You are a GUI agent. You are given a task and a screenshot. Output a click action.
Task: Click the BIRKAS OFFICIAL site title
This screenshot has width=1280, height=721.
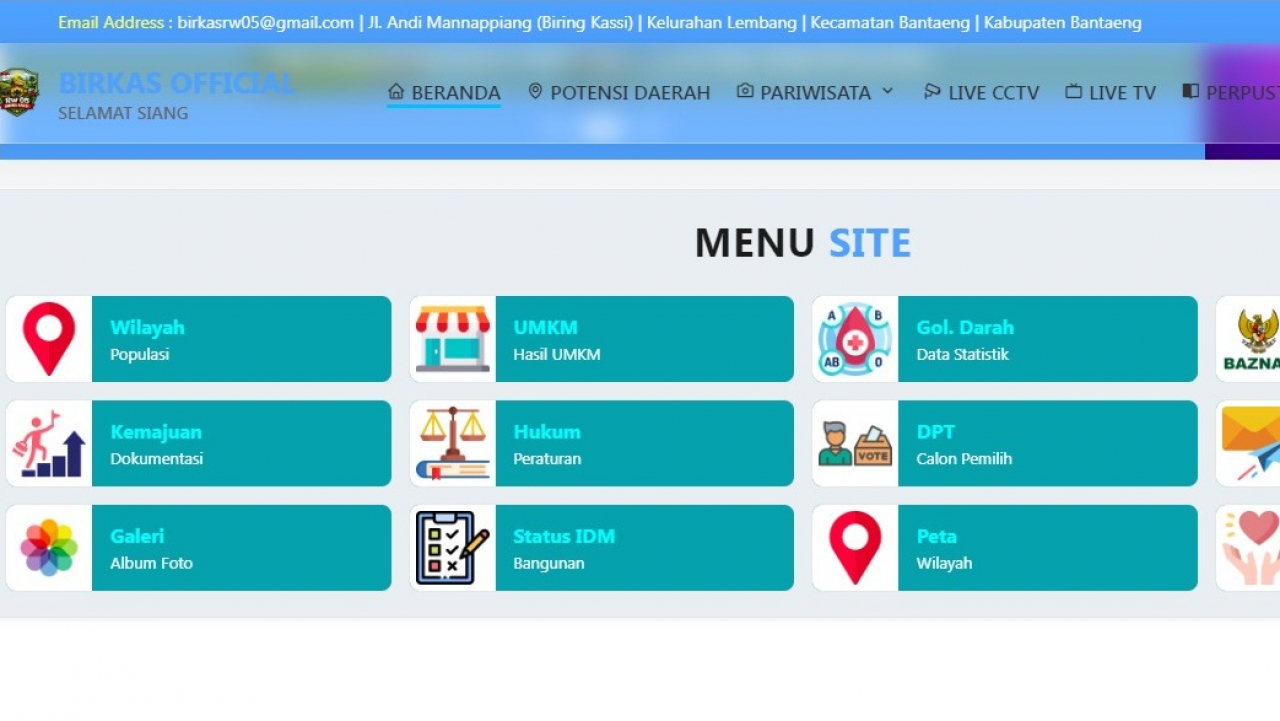[176, 82]
